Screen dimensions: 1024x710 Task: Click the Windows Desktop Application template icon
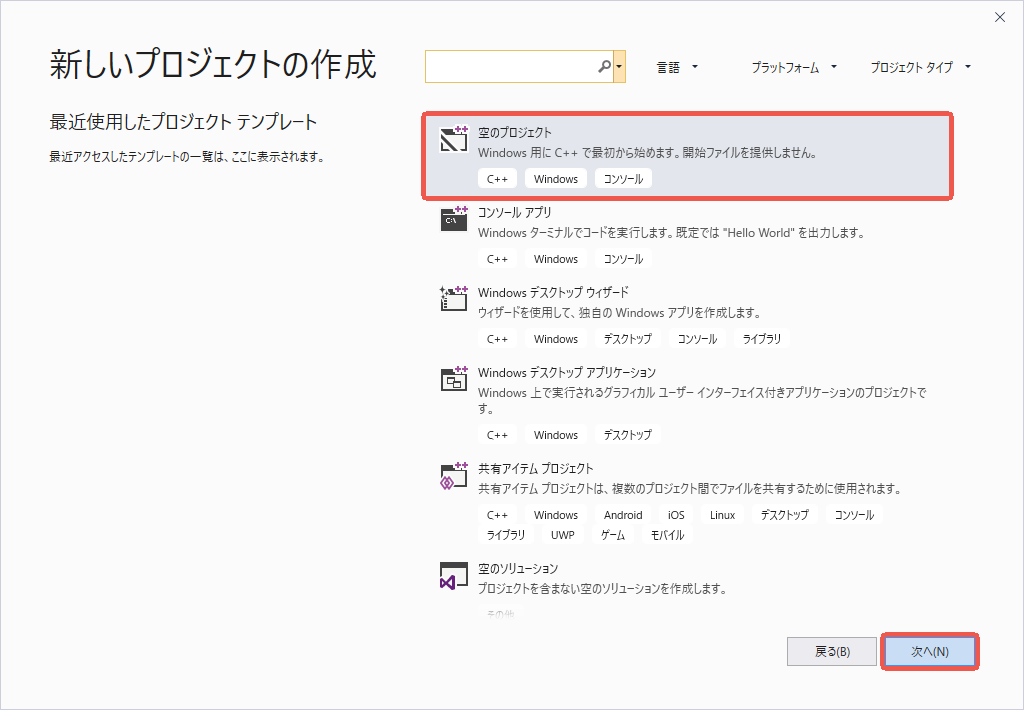[x=454, y=379]
